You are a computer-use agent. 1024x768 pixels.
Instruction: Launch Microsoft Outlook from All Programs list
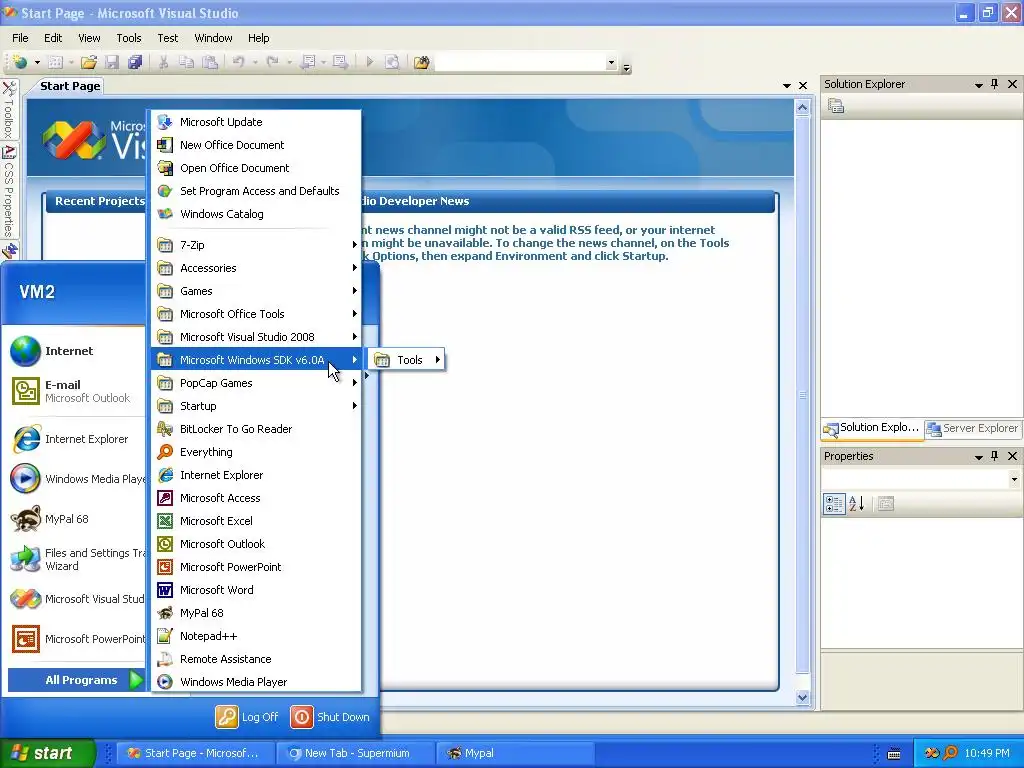point(256,544)
